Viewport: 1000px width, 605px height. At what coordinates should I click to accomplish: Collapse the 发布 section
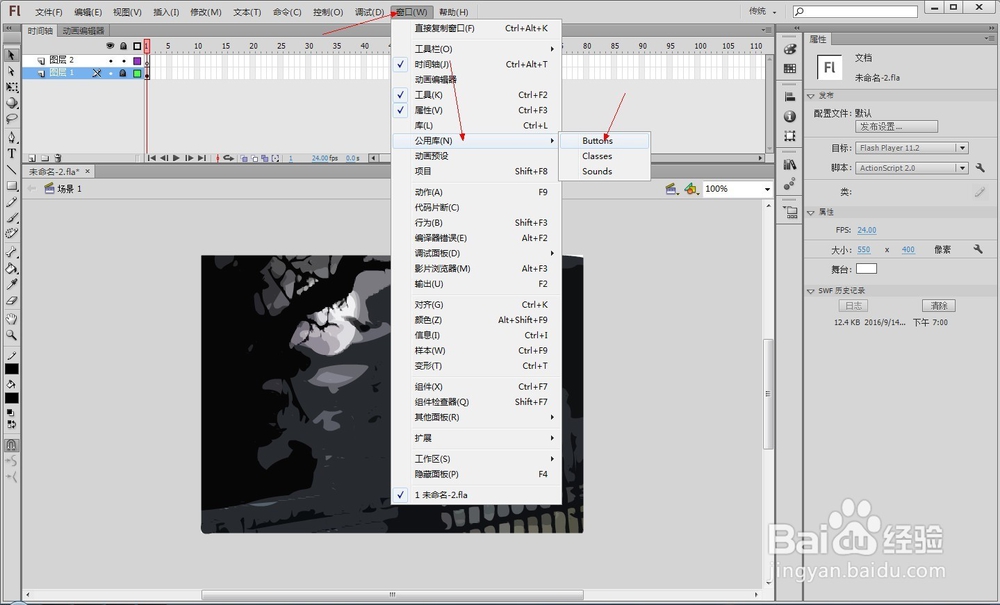point(811,96)
